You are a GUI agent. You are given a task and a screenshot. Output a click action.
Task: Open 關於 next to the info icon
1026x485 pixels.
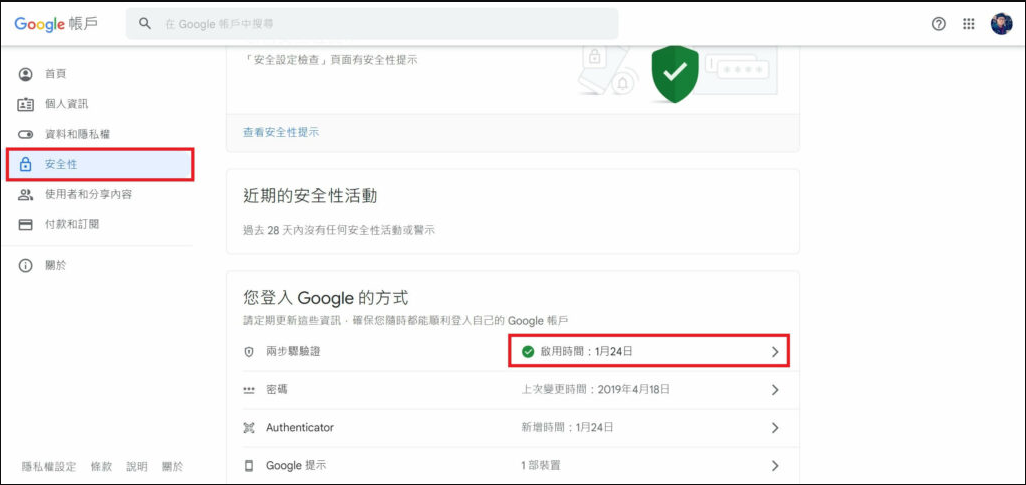pyautogui.click(x=56, y=266)
